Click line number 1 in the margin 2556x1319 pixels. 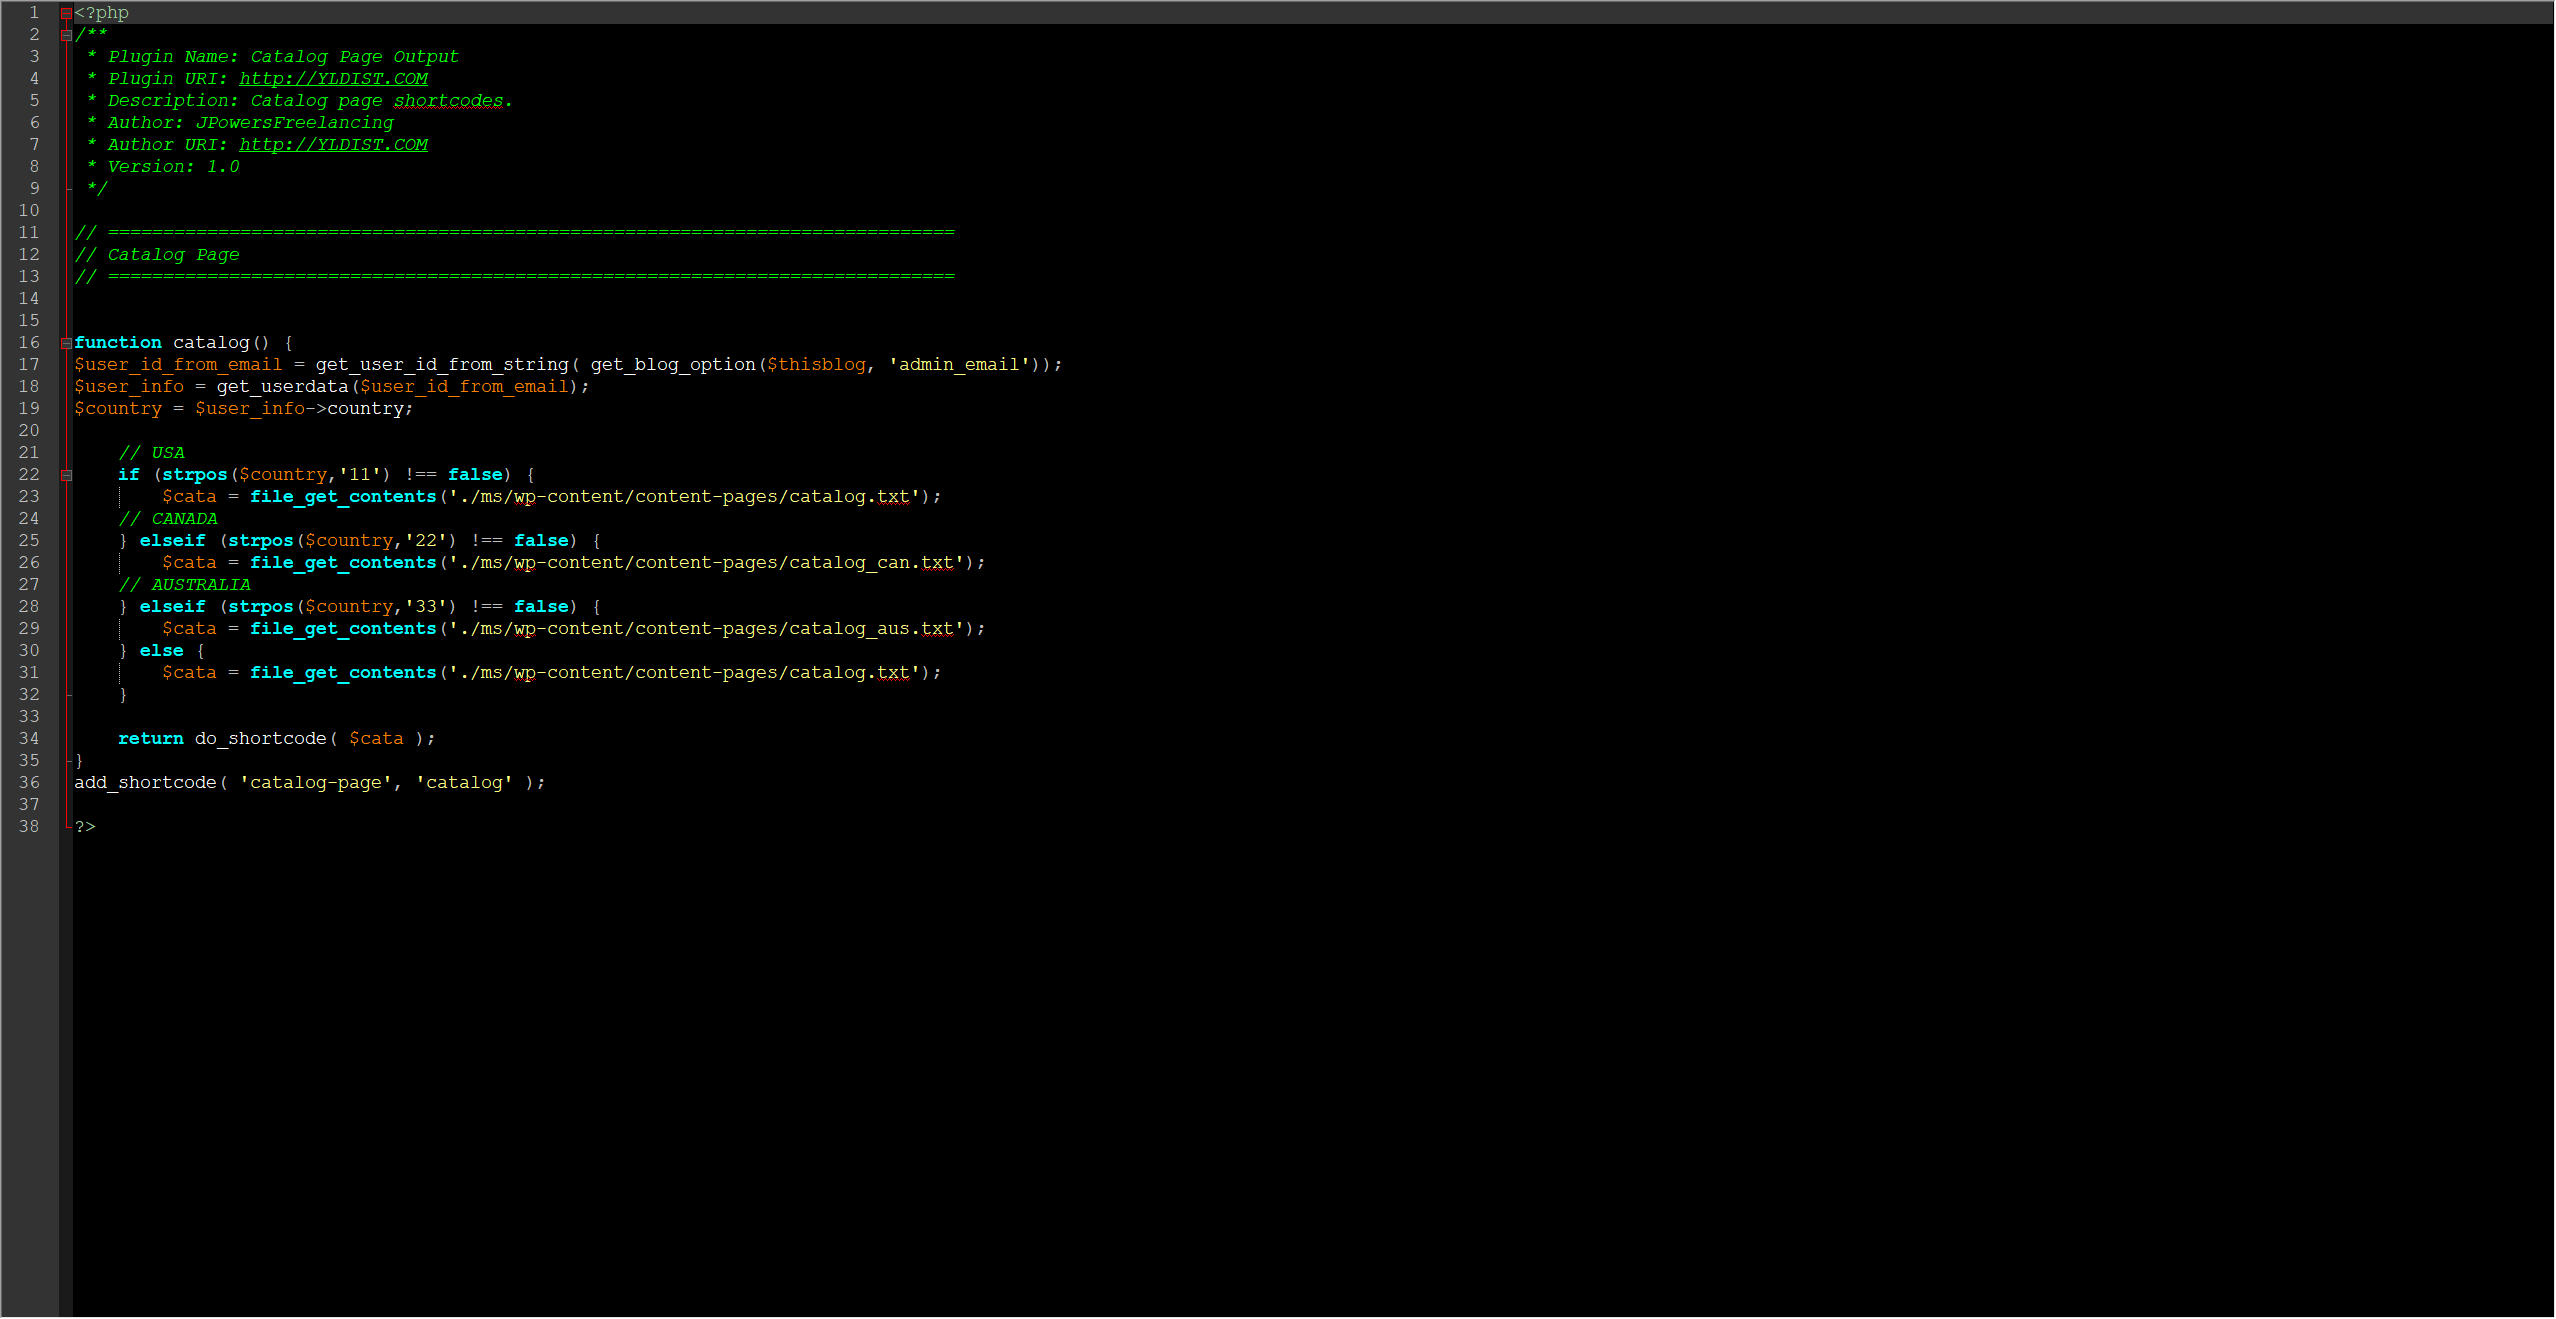[34, 13]
